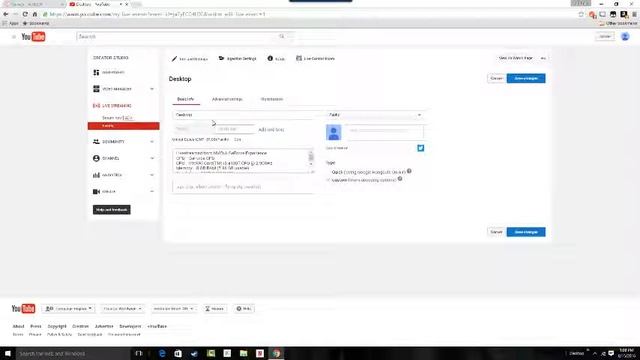Viewport: 640px width, 360px height.
Task: Open the more options menu near View on Watch Page
Action: tap(543, 58)
